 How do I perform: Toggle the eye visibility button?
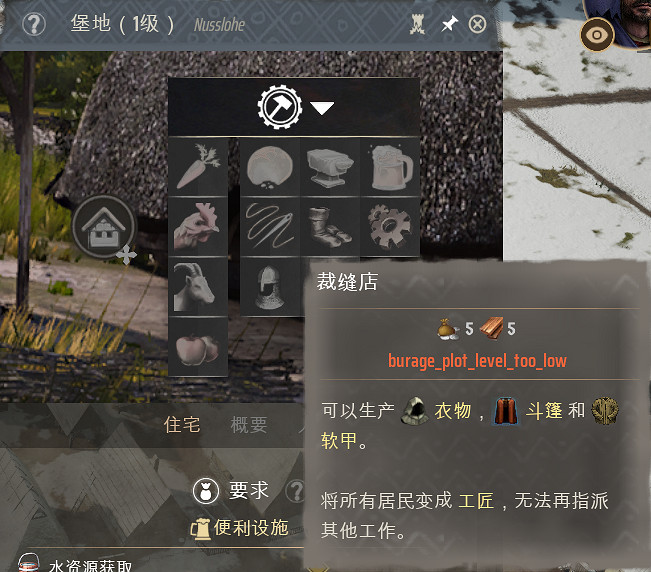pyautogui.click(x=597, y=35)
